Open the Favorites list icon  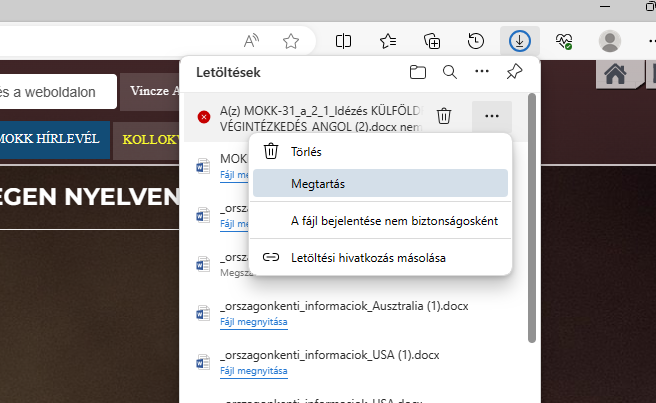coord(388,41)
